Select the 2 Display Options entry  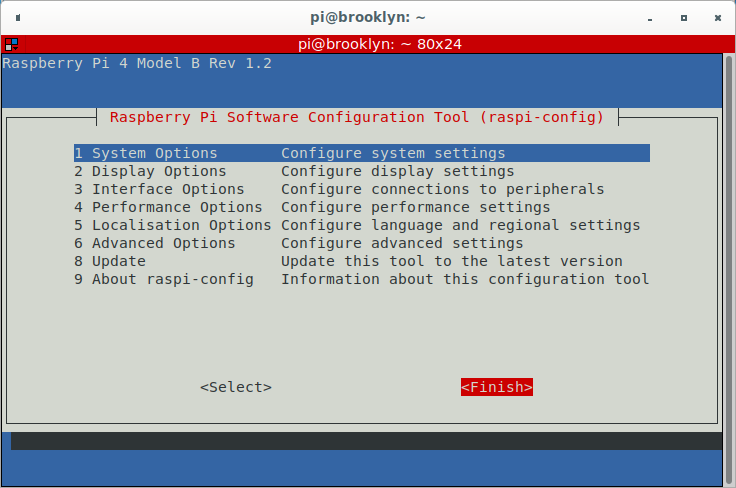tap(361, 171)
